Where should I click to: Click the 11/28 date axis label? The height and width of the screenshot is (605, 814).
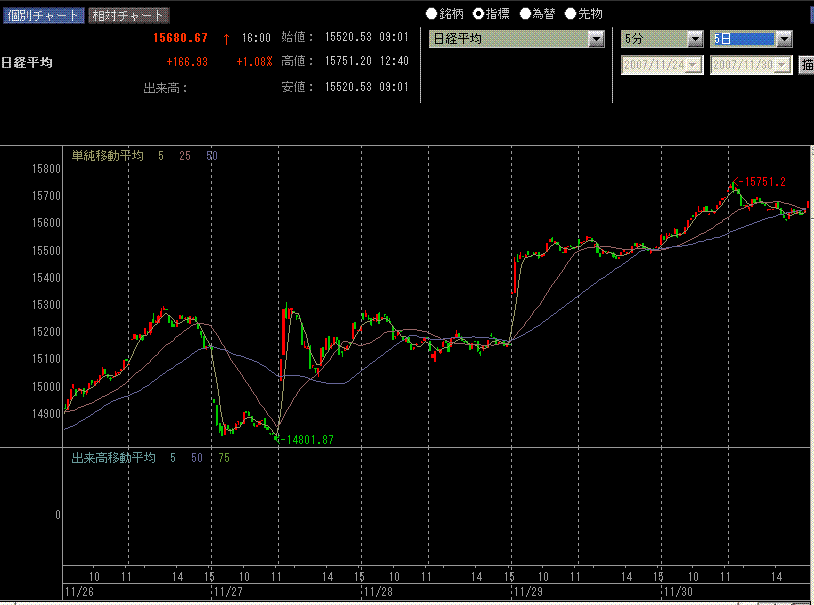click(x=378, y=592)
